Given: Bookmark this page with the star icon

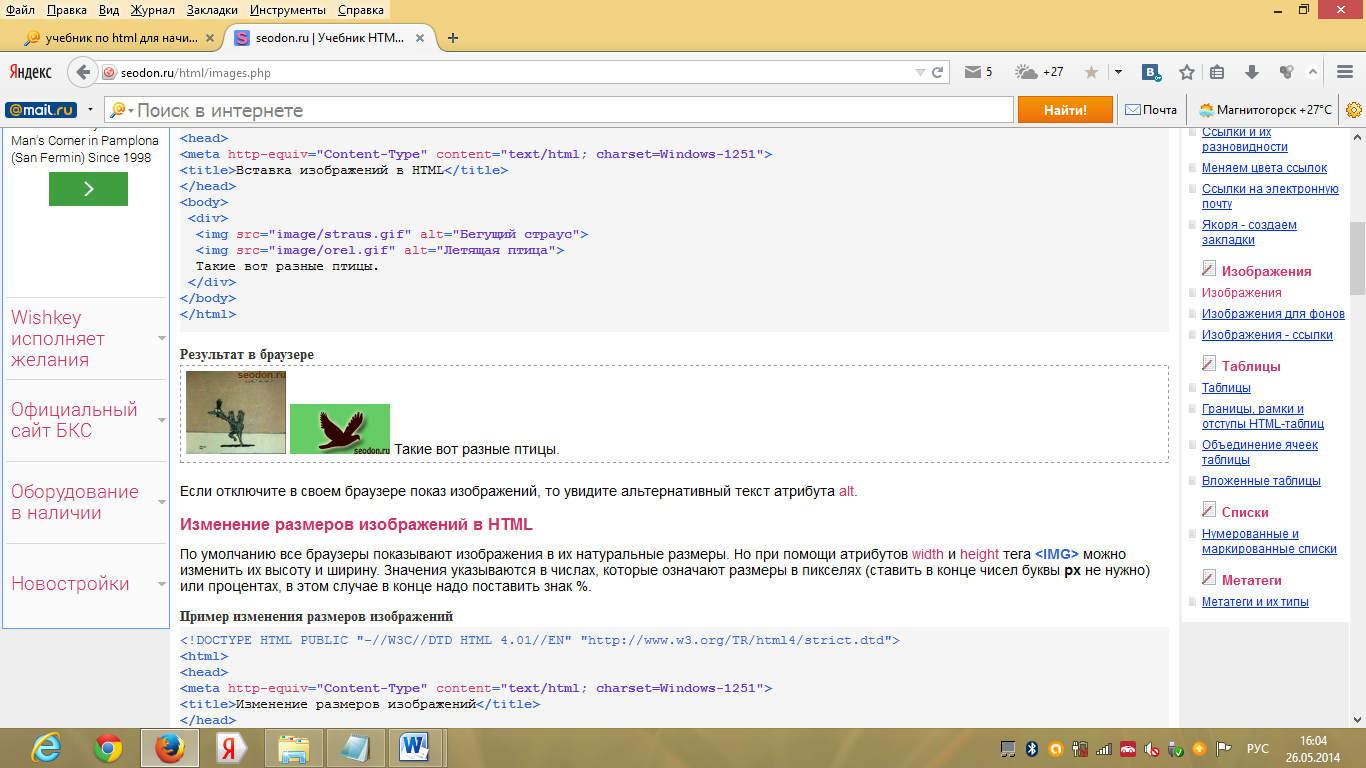Looking at the screenshot, I should click(1187, 72).
